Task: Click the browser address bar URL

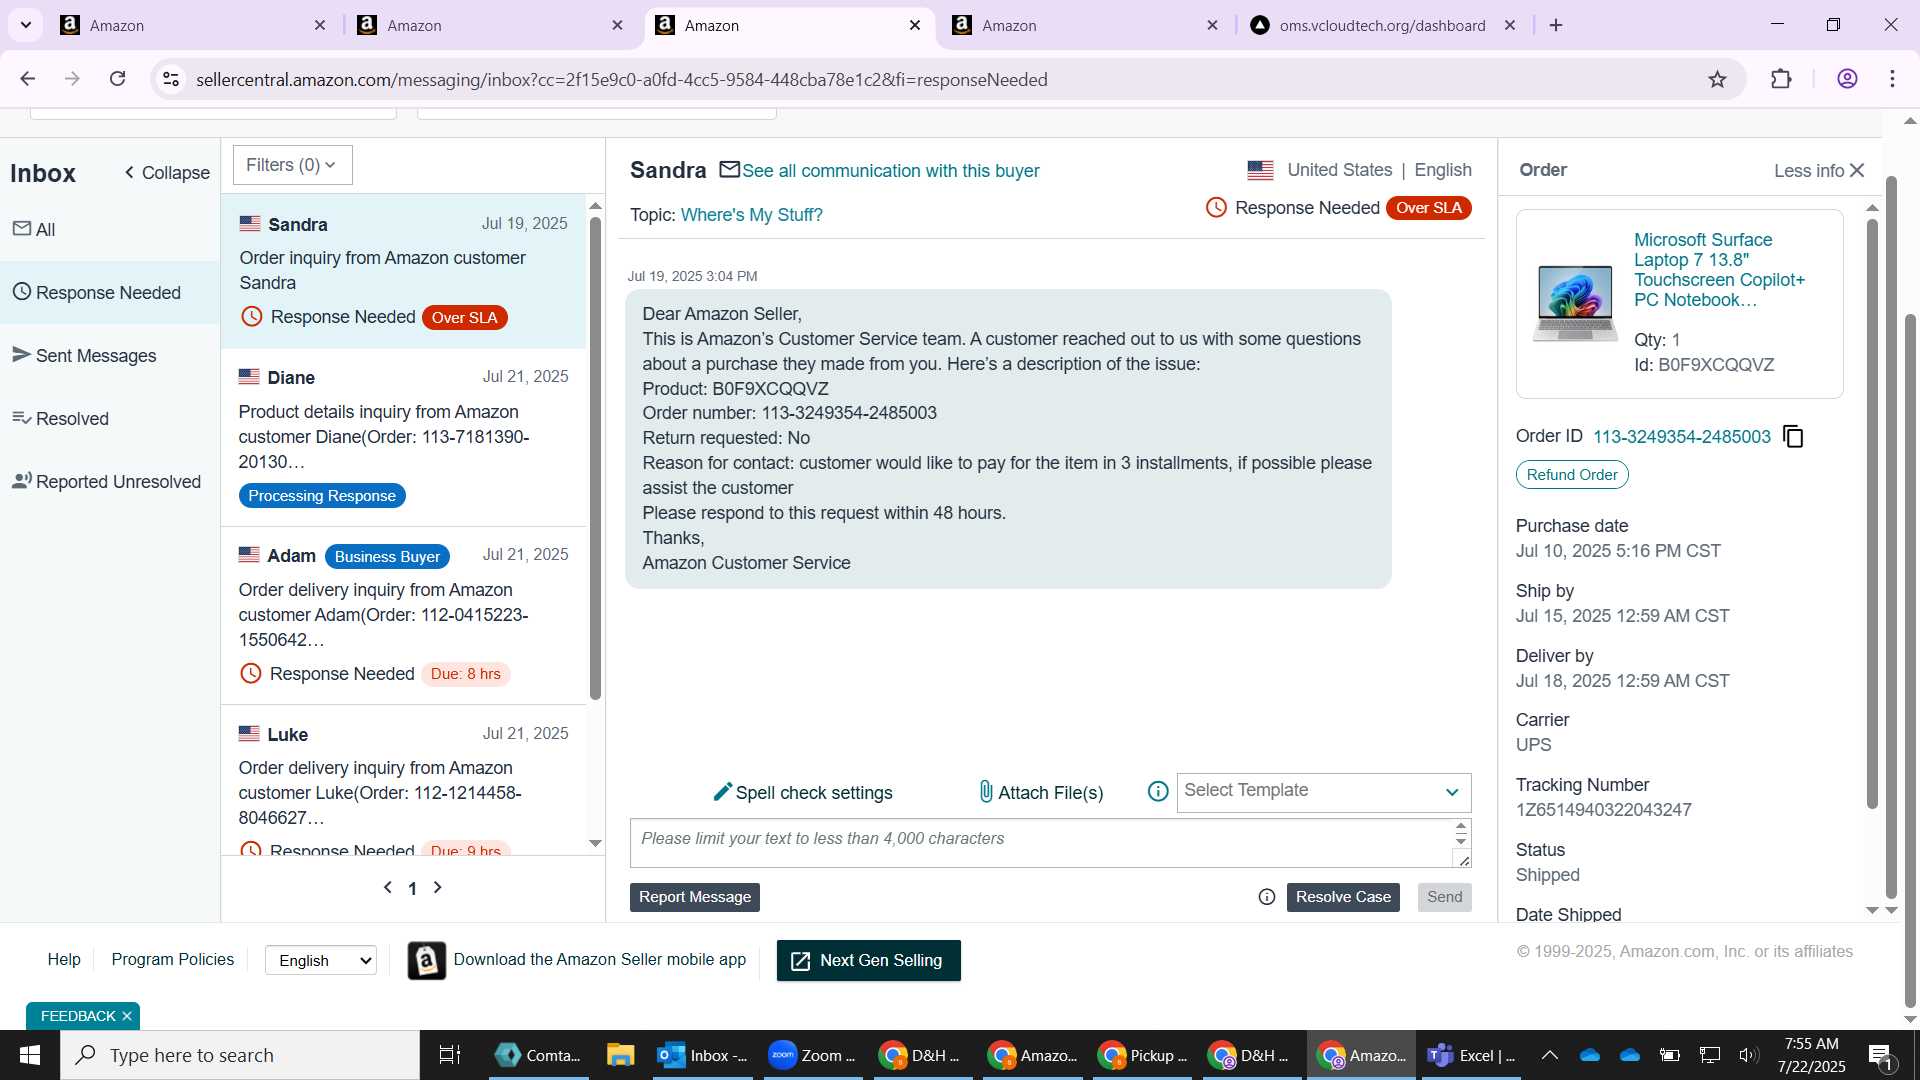Action: (x=621, y=79)
